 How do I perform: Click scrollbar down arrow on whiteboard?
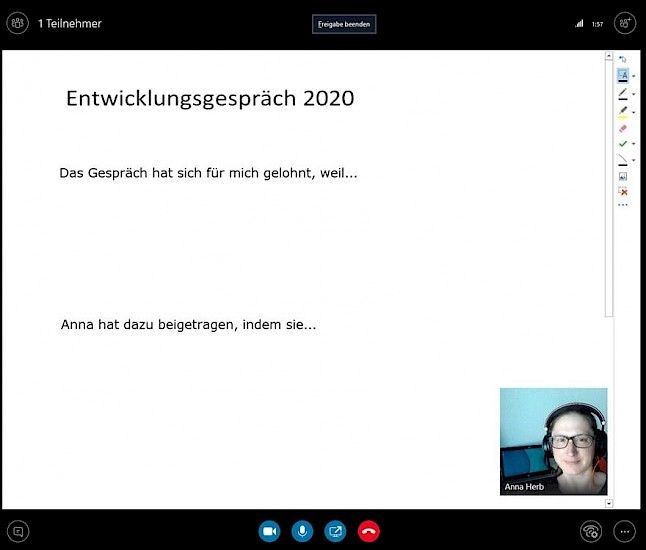tap(609, 503)
